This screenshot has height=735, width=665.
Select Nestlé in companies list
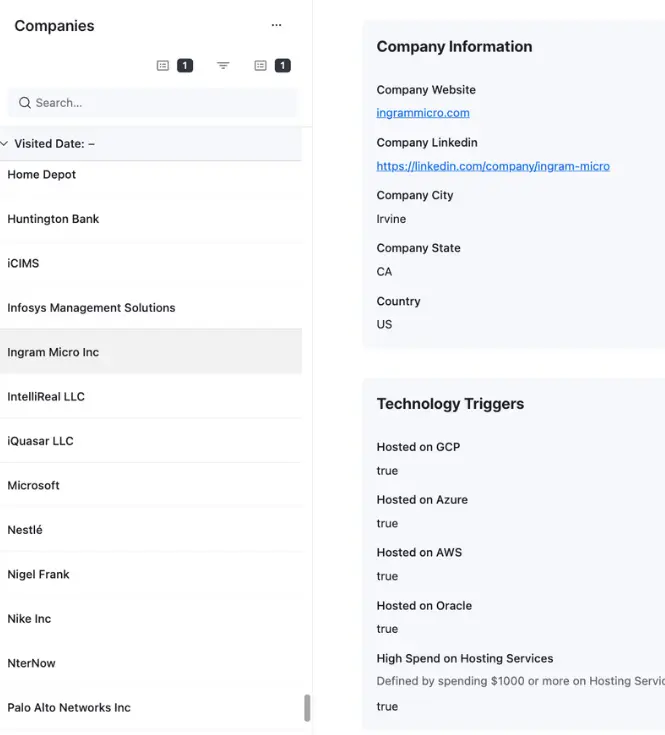click(x=151, y=530)
